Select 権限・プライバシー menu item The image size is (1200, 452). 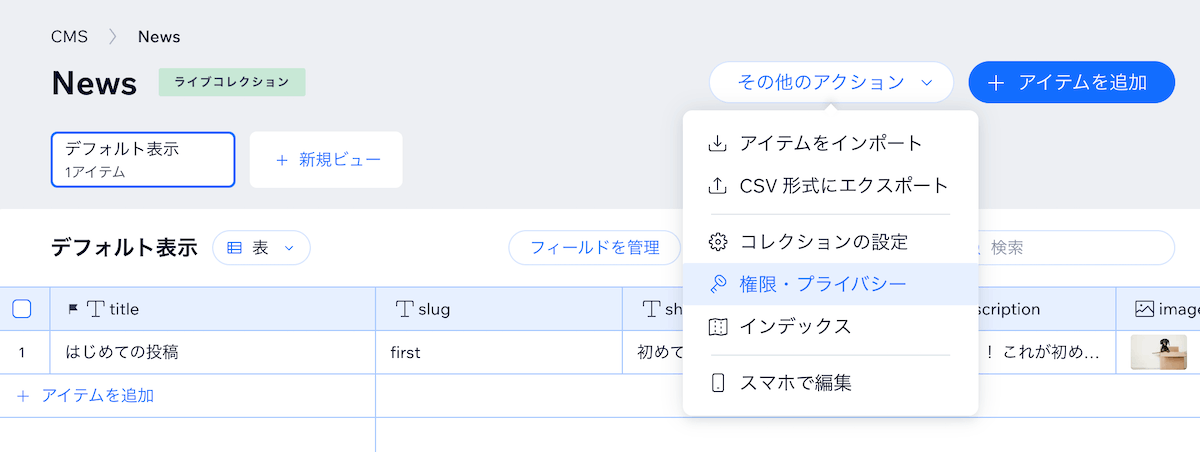pos(830,284)
